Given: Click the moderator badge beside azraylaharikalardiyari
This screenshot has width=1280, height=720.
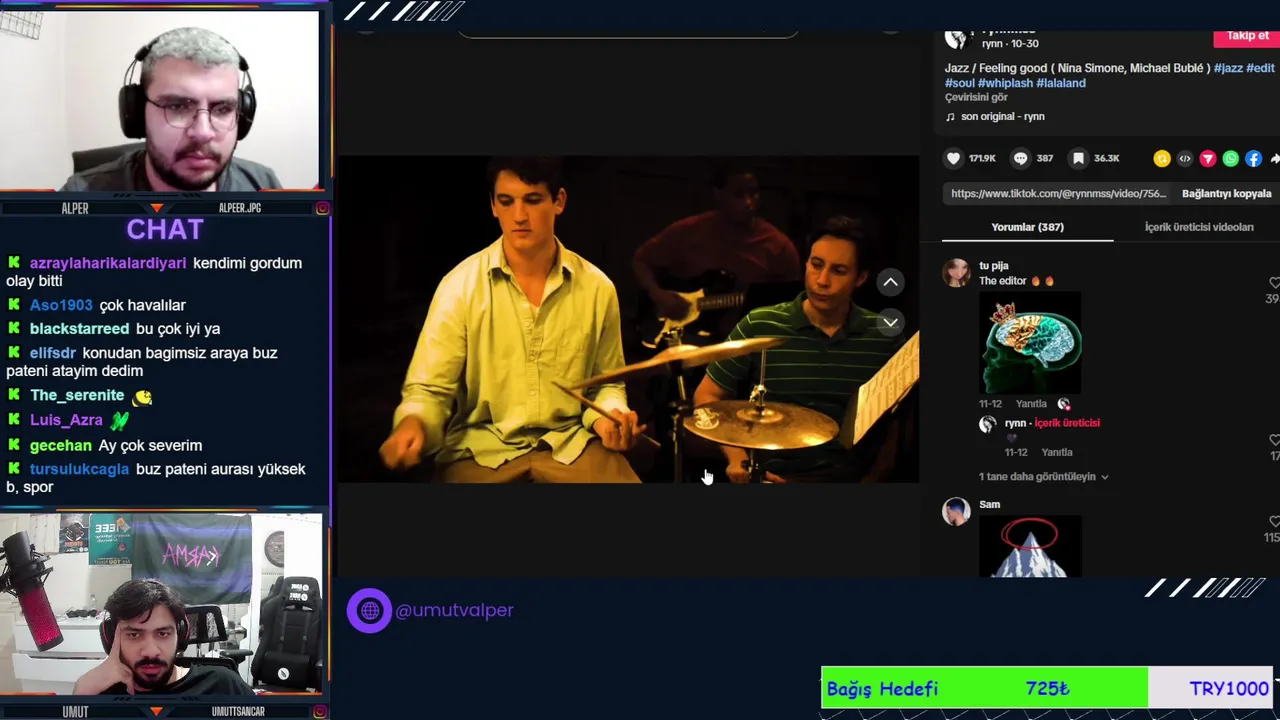Looking at the screenshot, I should pos(14,263).
